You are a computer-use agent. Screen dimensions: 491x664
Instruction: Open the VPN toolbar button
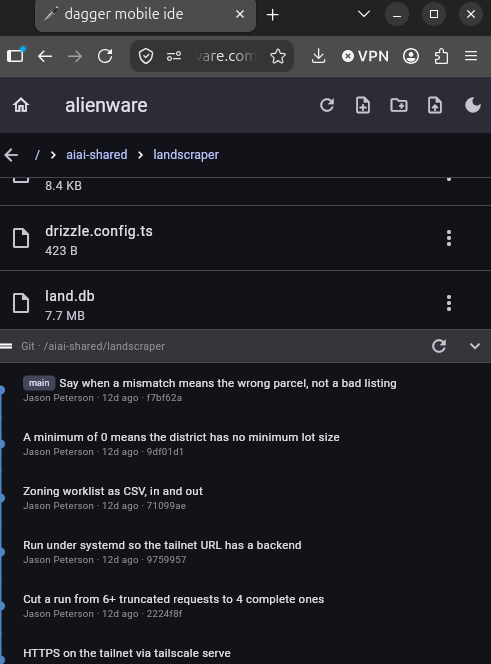pyautogui.click(x=365, y=56)
